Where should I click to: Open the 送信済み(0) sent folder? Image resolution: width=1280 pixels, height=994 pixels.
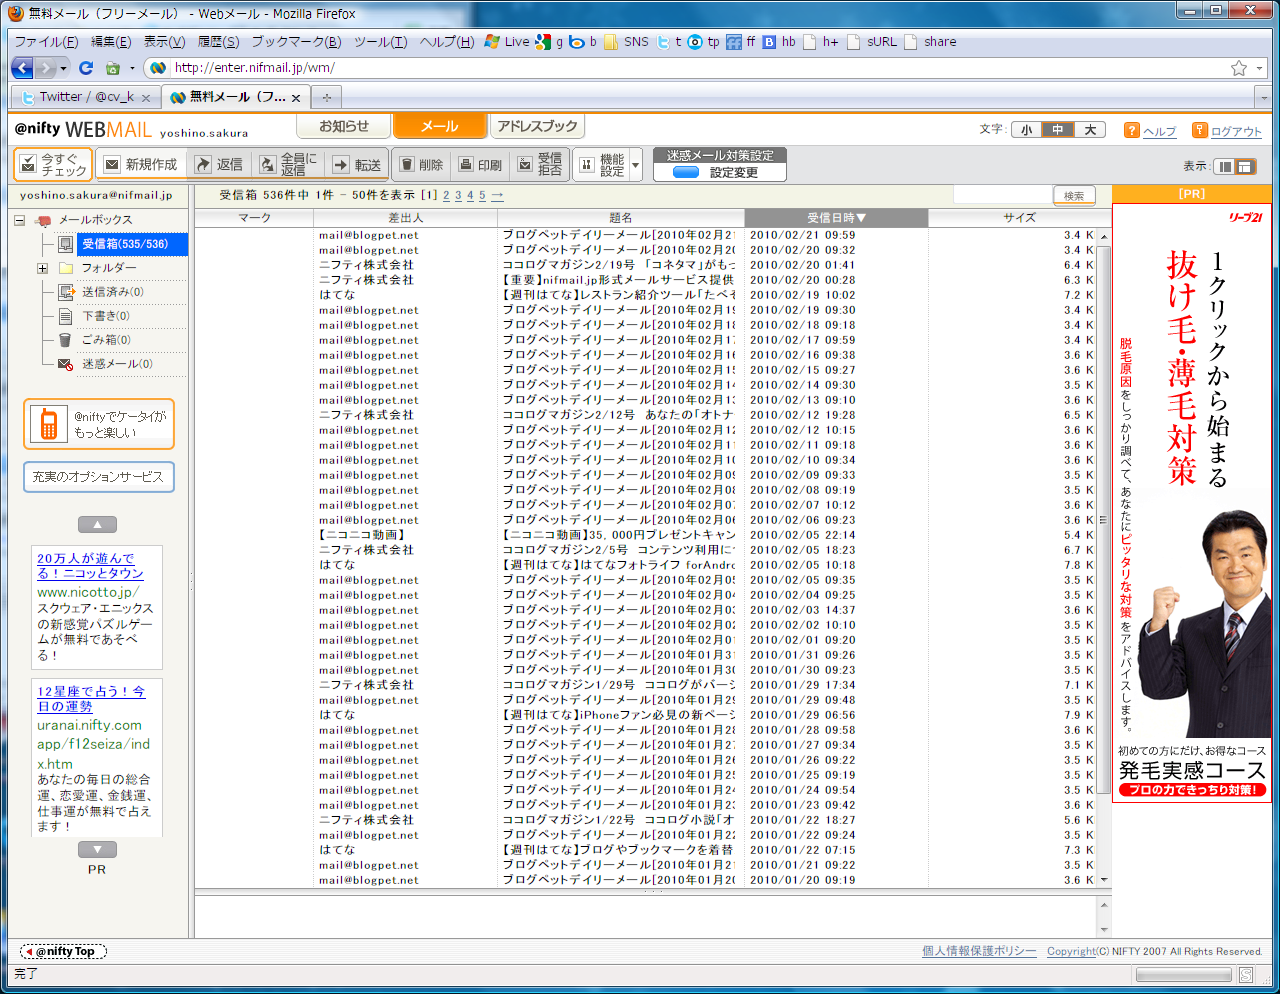click(x=112, y=292)
